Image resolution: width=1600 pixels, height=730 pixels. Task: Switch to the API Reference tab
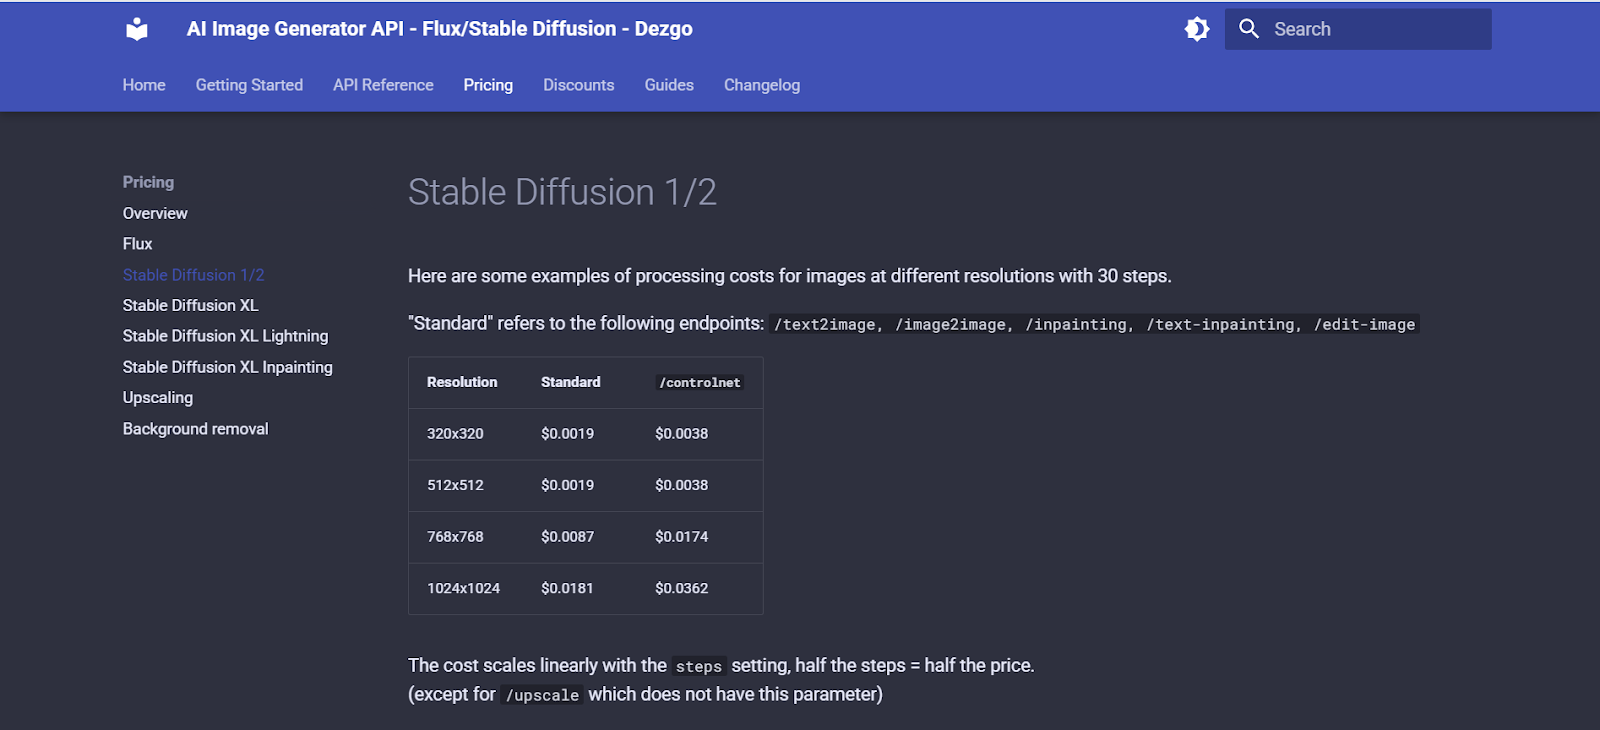(x=383, y=85)
